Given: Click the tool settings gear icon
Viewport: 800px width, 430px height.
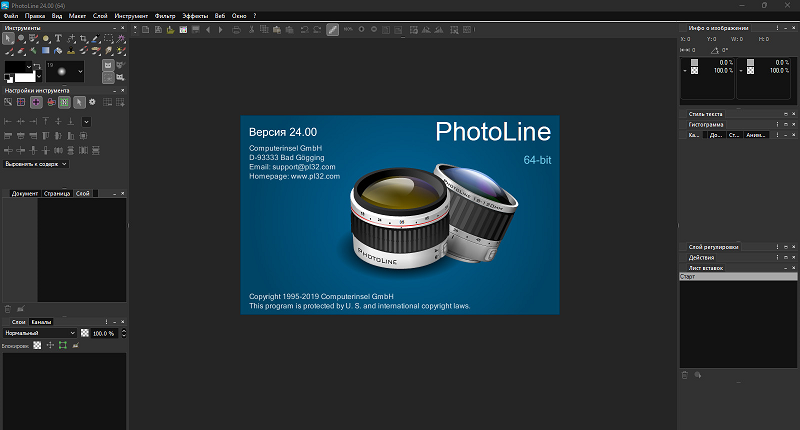Looking at the screenshot, I should (x=92, y=102).
